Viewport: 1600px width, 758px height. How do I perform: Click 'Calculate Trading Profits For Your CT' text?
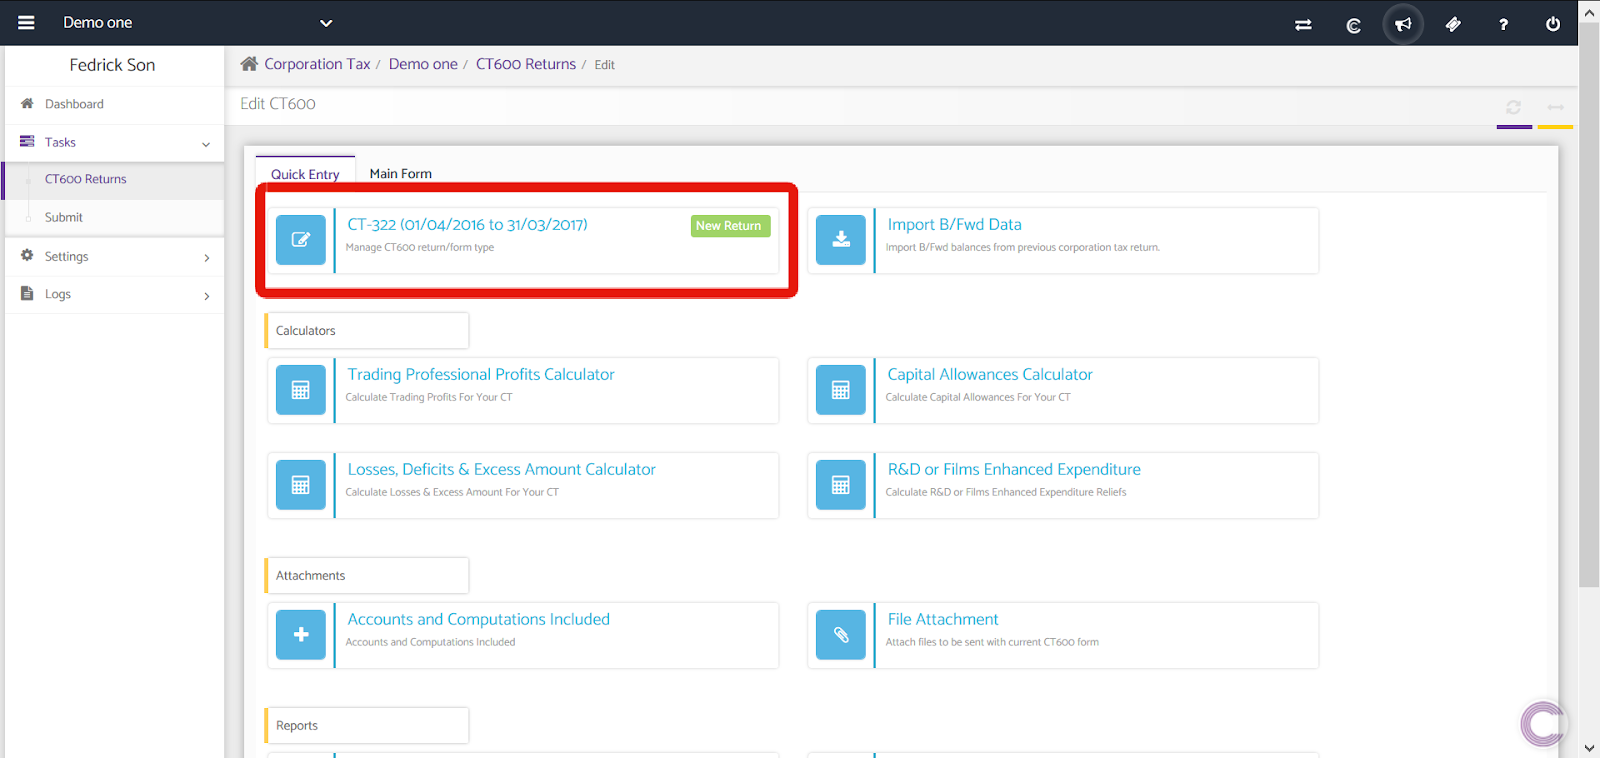click(x=429, y=397)
